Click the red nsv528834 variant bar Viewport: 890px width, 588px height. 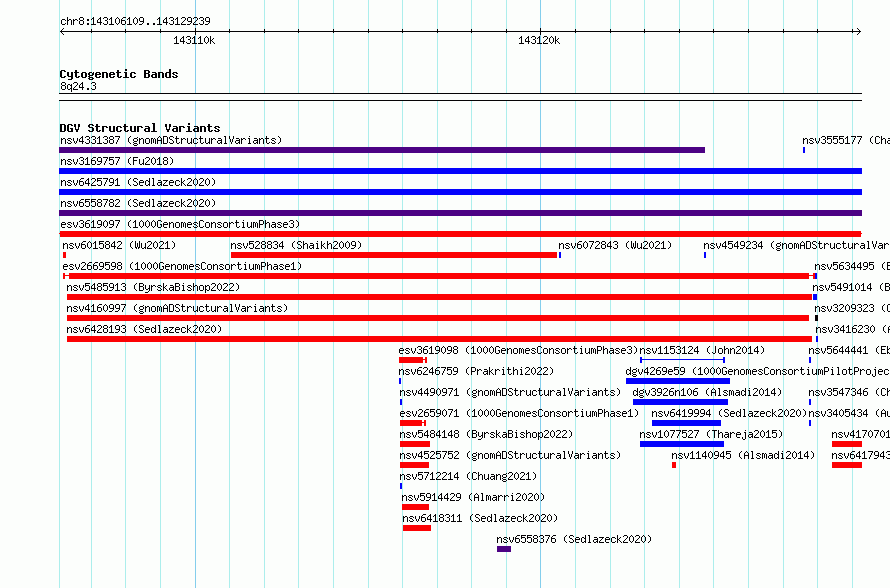click(x=394, y=255)
